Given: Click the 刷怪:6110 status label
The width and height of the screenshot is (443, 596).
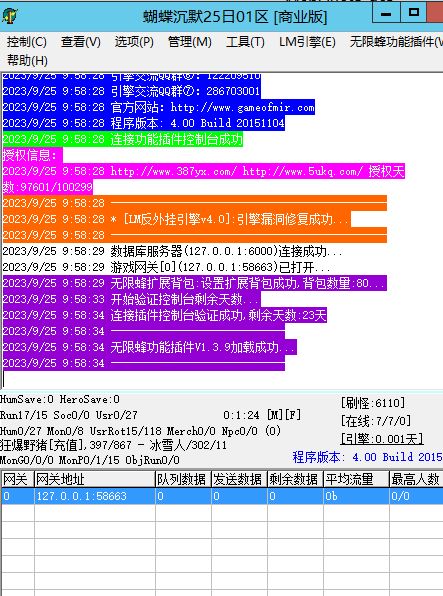Looking at the screenshot, I should 373,403.
